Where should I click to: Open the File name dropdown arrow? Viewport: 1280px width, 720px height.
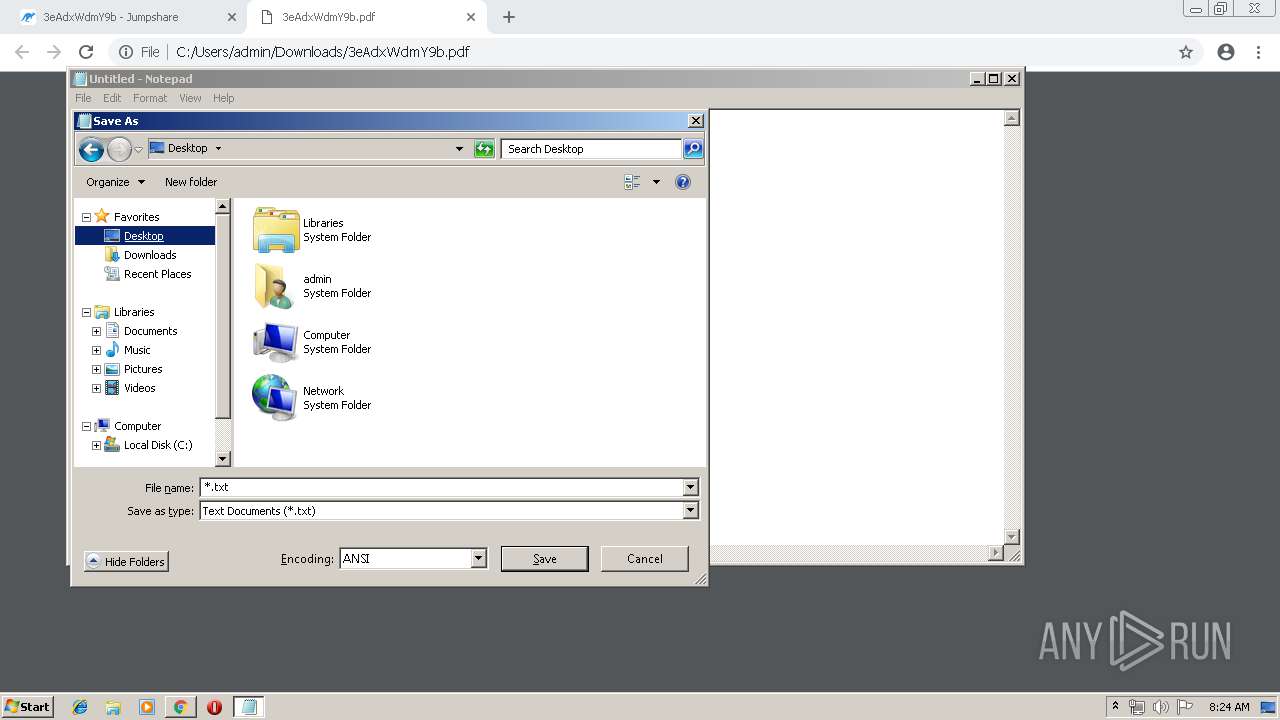690,487
